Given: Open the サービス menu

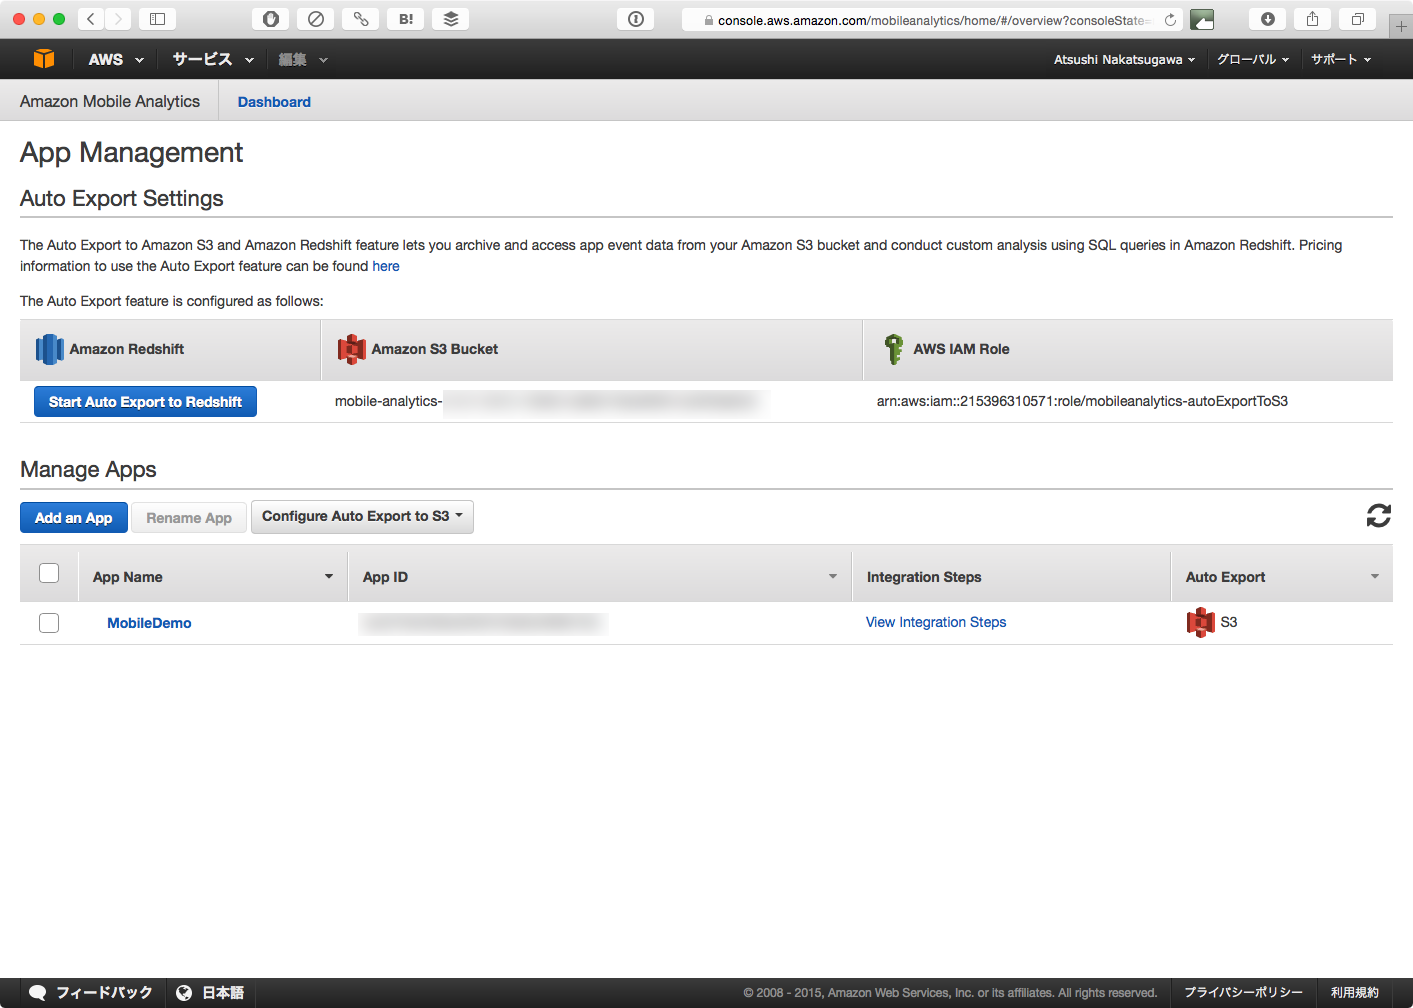Looking at the screenshot, I should pyautogui.click(x=212, y=60).
